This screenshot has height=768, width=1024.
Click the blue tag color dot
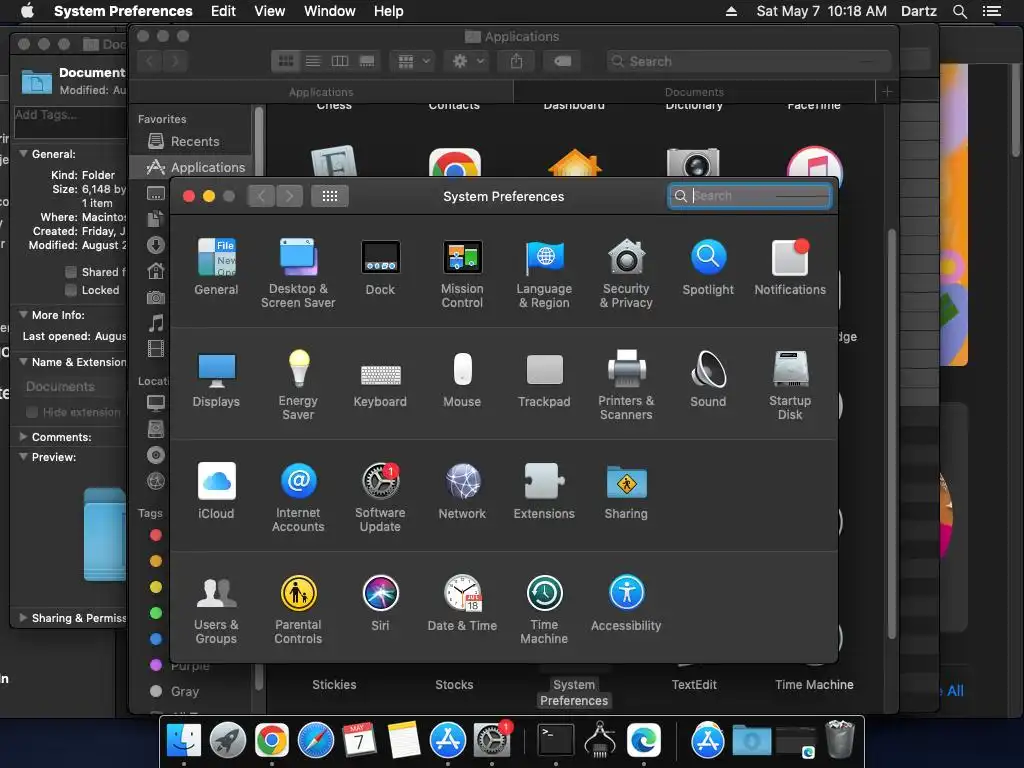click(155, 639)
